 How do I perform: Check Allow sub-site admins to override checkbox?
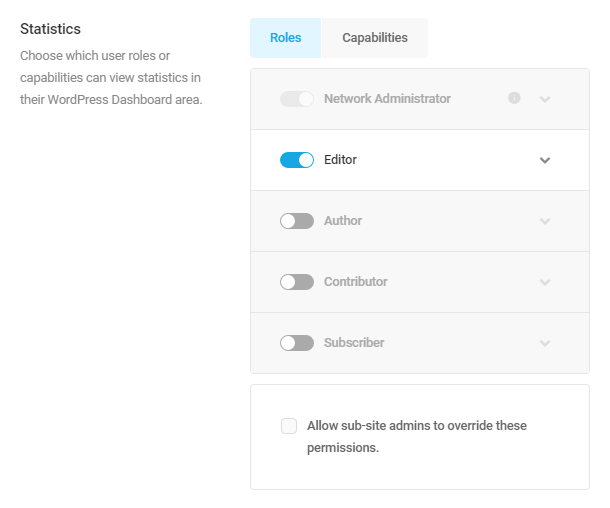(x=289, y=426)
